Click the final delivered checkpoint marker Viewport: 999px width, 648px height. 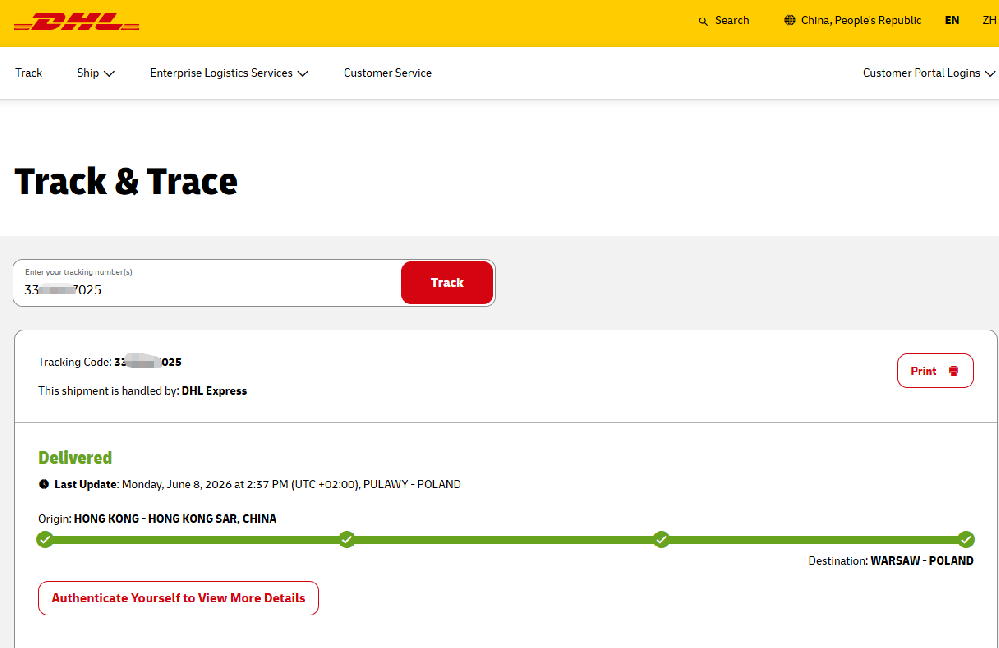click(x=966, y=540)
